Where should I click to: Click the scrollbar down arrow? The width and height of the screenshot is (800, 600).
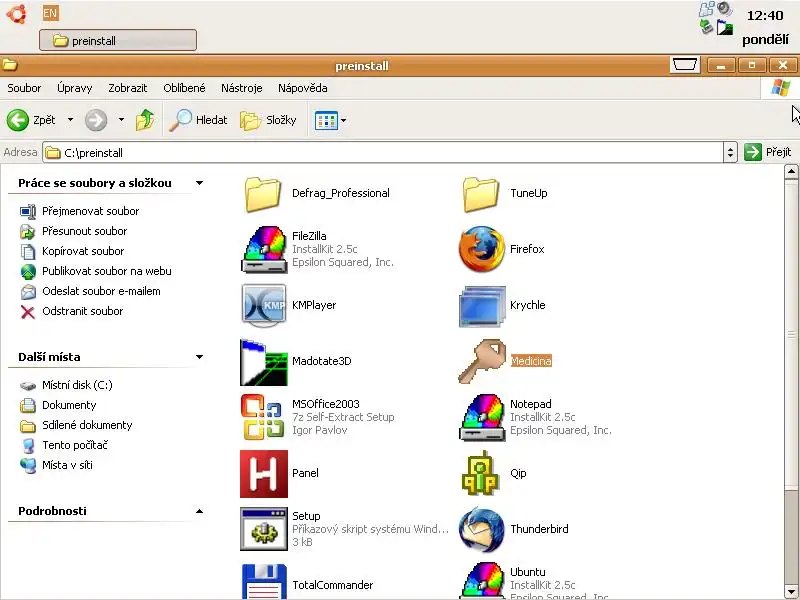click(791, 590)
